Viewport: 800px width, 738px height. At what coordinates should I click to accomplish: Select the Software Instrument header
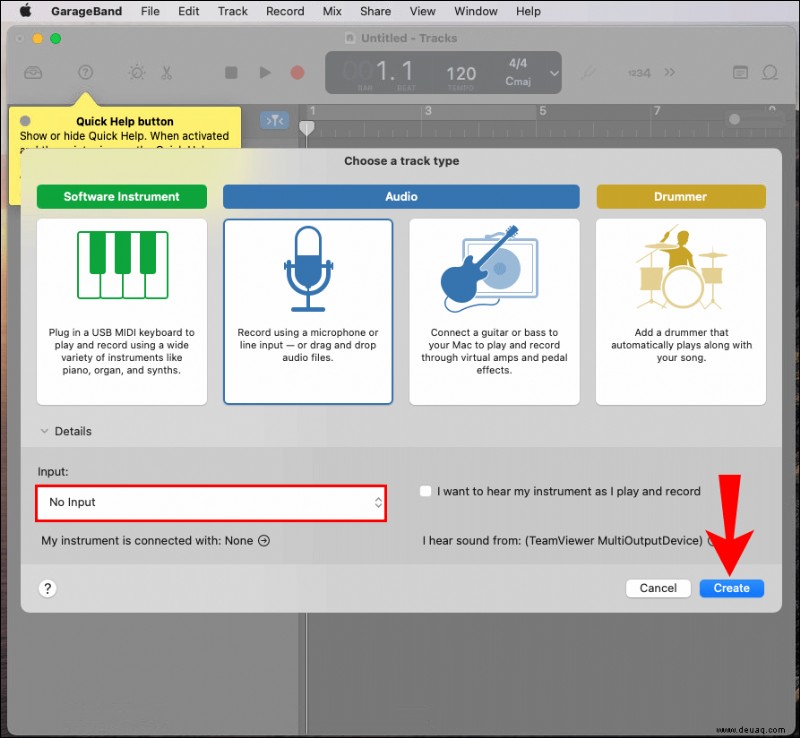pos(121,196)
